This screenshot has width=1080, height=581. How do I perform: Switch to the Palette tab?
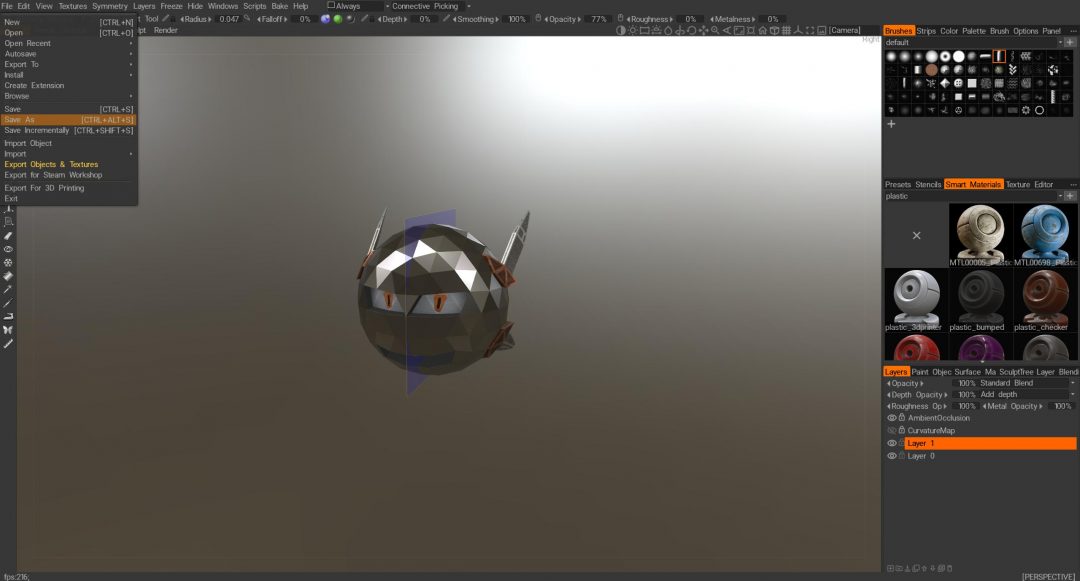click(x=974, y=31)
